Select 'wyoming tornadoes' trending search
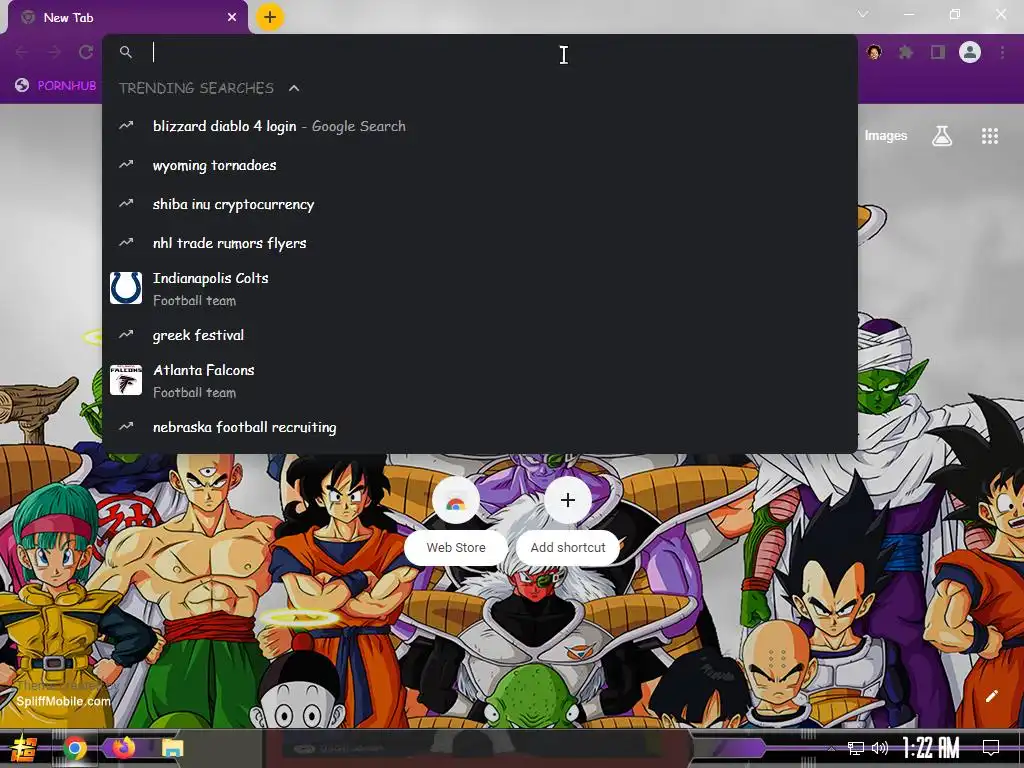Viewport: 1024px width, 768px height. click(x=479, y=165)
